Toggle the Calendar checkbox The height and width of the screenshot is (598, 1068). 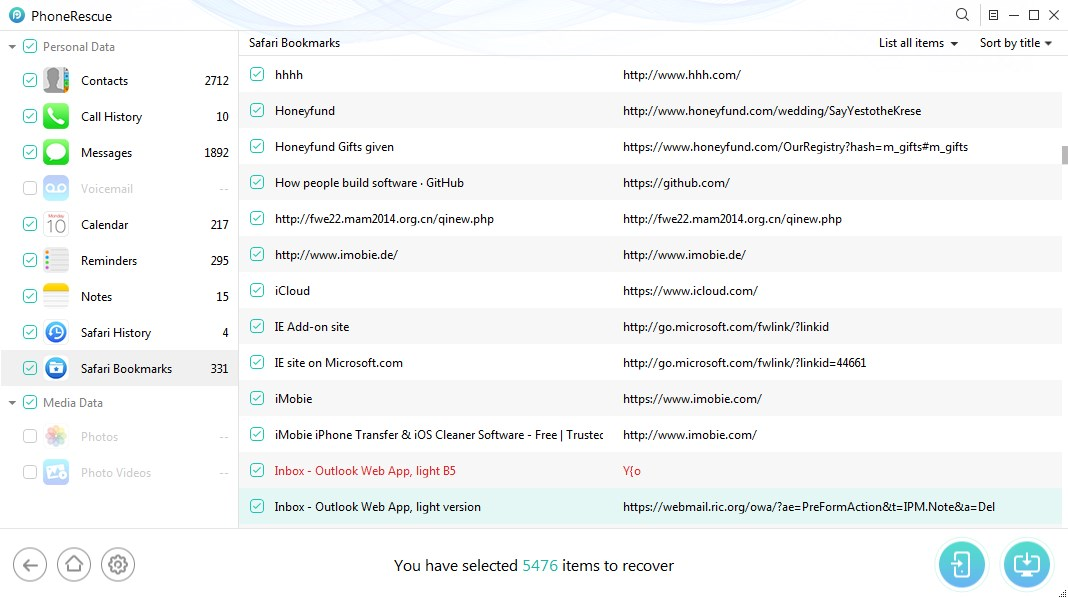tap(30, 225)
